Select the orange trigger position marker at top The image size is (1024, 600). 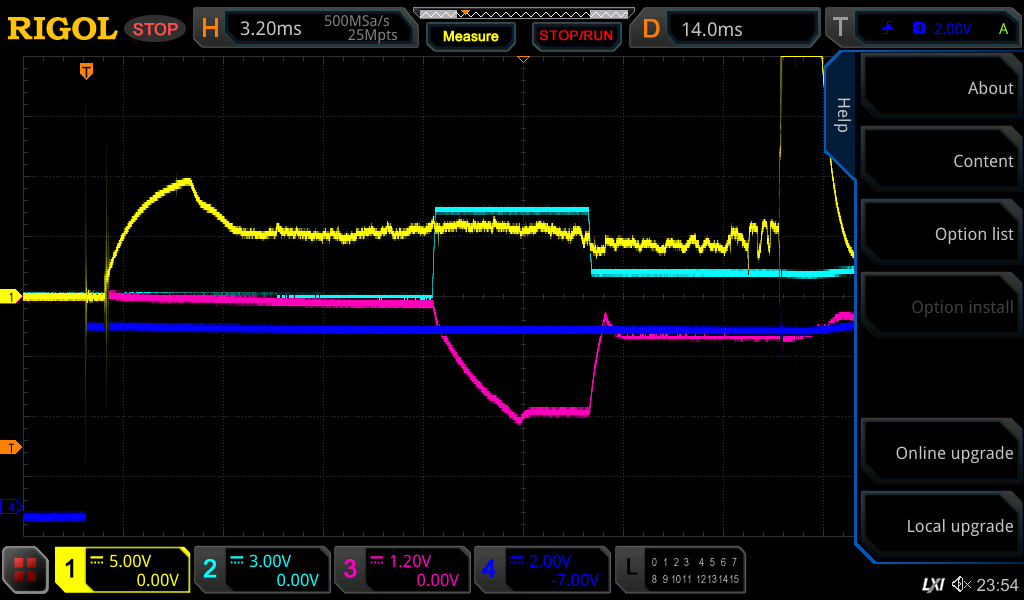[87, 70]
